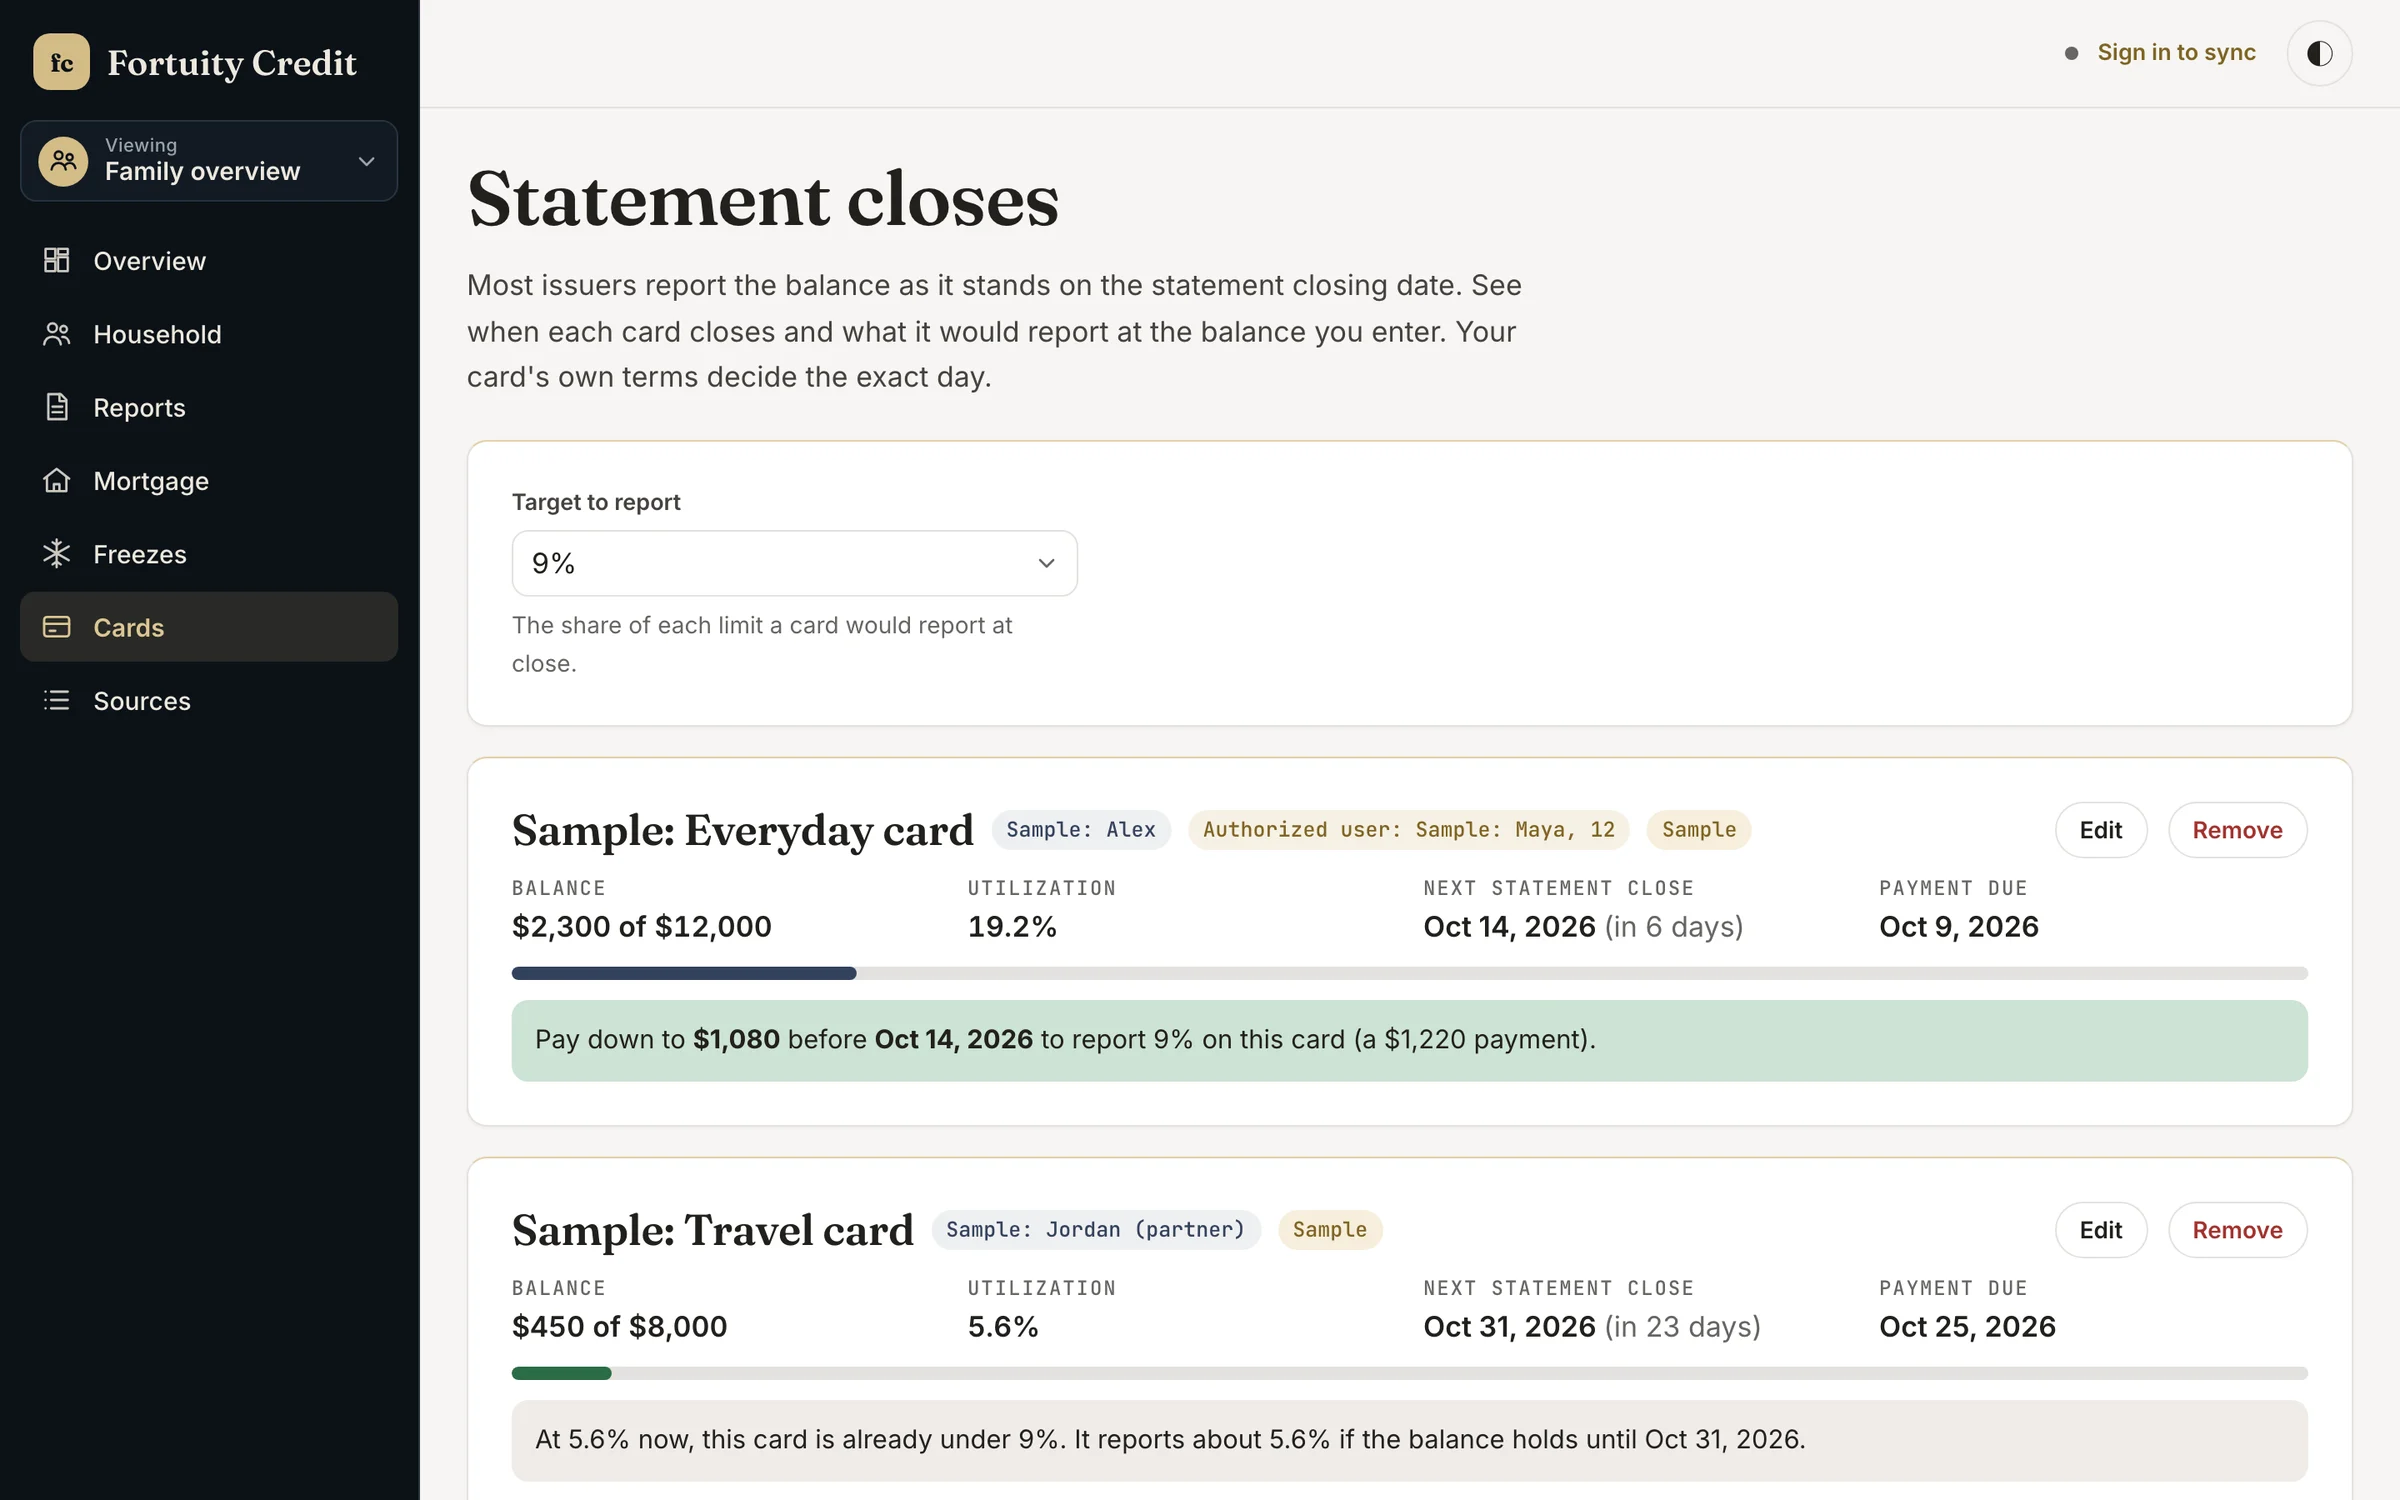2400x1500 pixels.
Task: Edit the Sample: Travel card
Action: (x=2101, y=1230)
